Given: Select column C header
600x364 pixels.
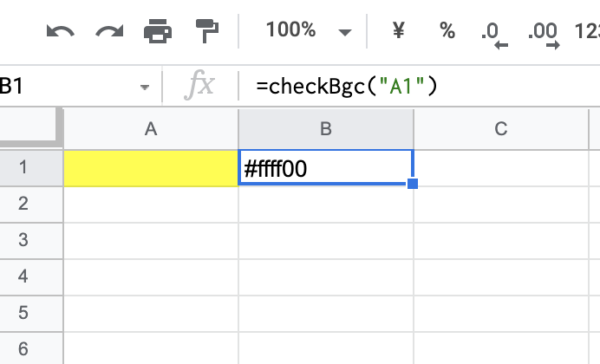Looking at the screenshot, I should click(x=501, y=129).
